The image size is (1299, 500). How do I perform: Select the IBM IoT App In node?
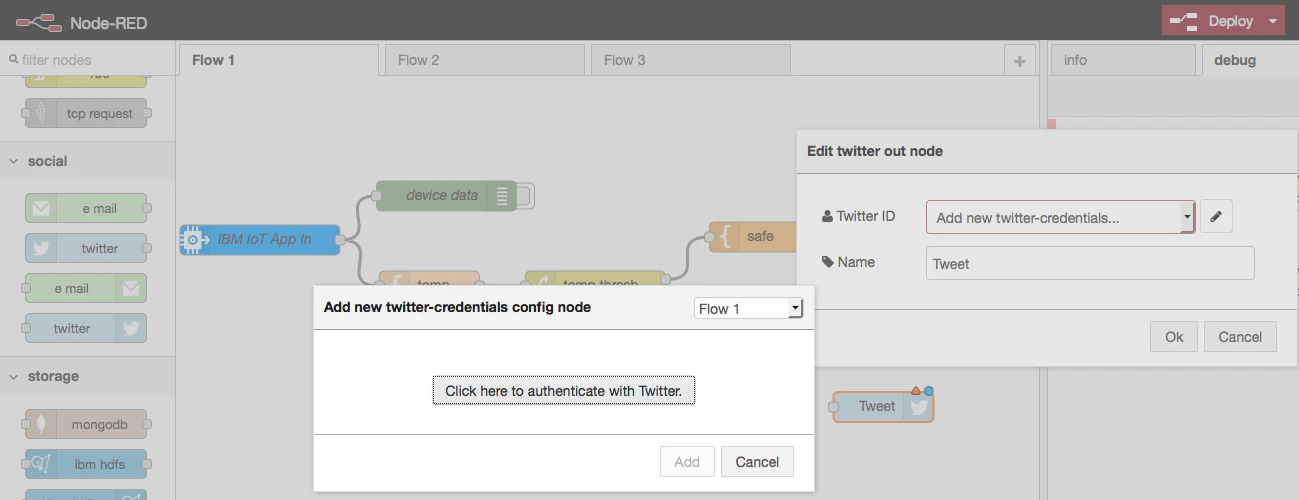260,240
